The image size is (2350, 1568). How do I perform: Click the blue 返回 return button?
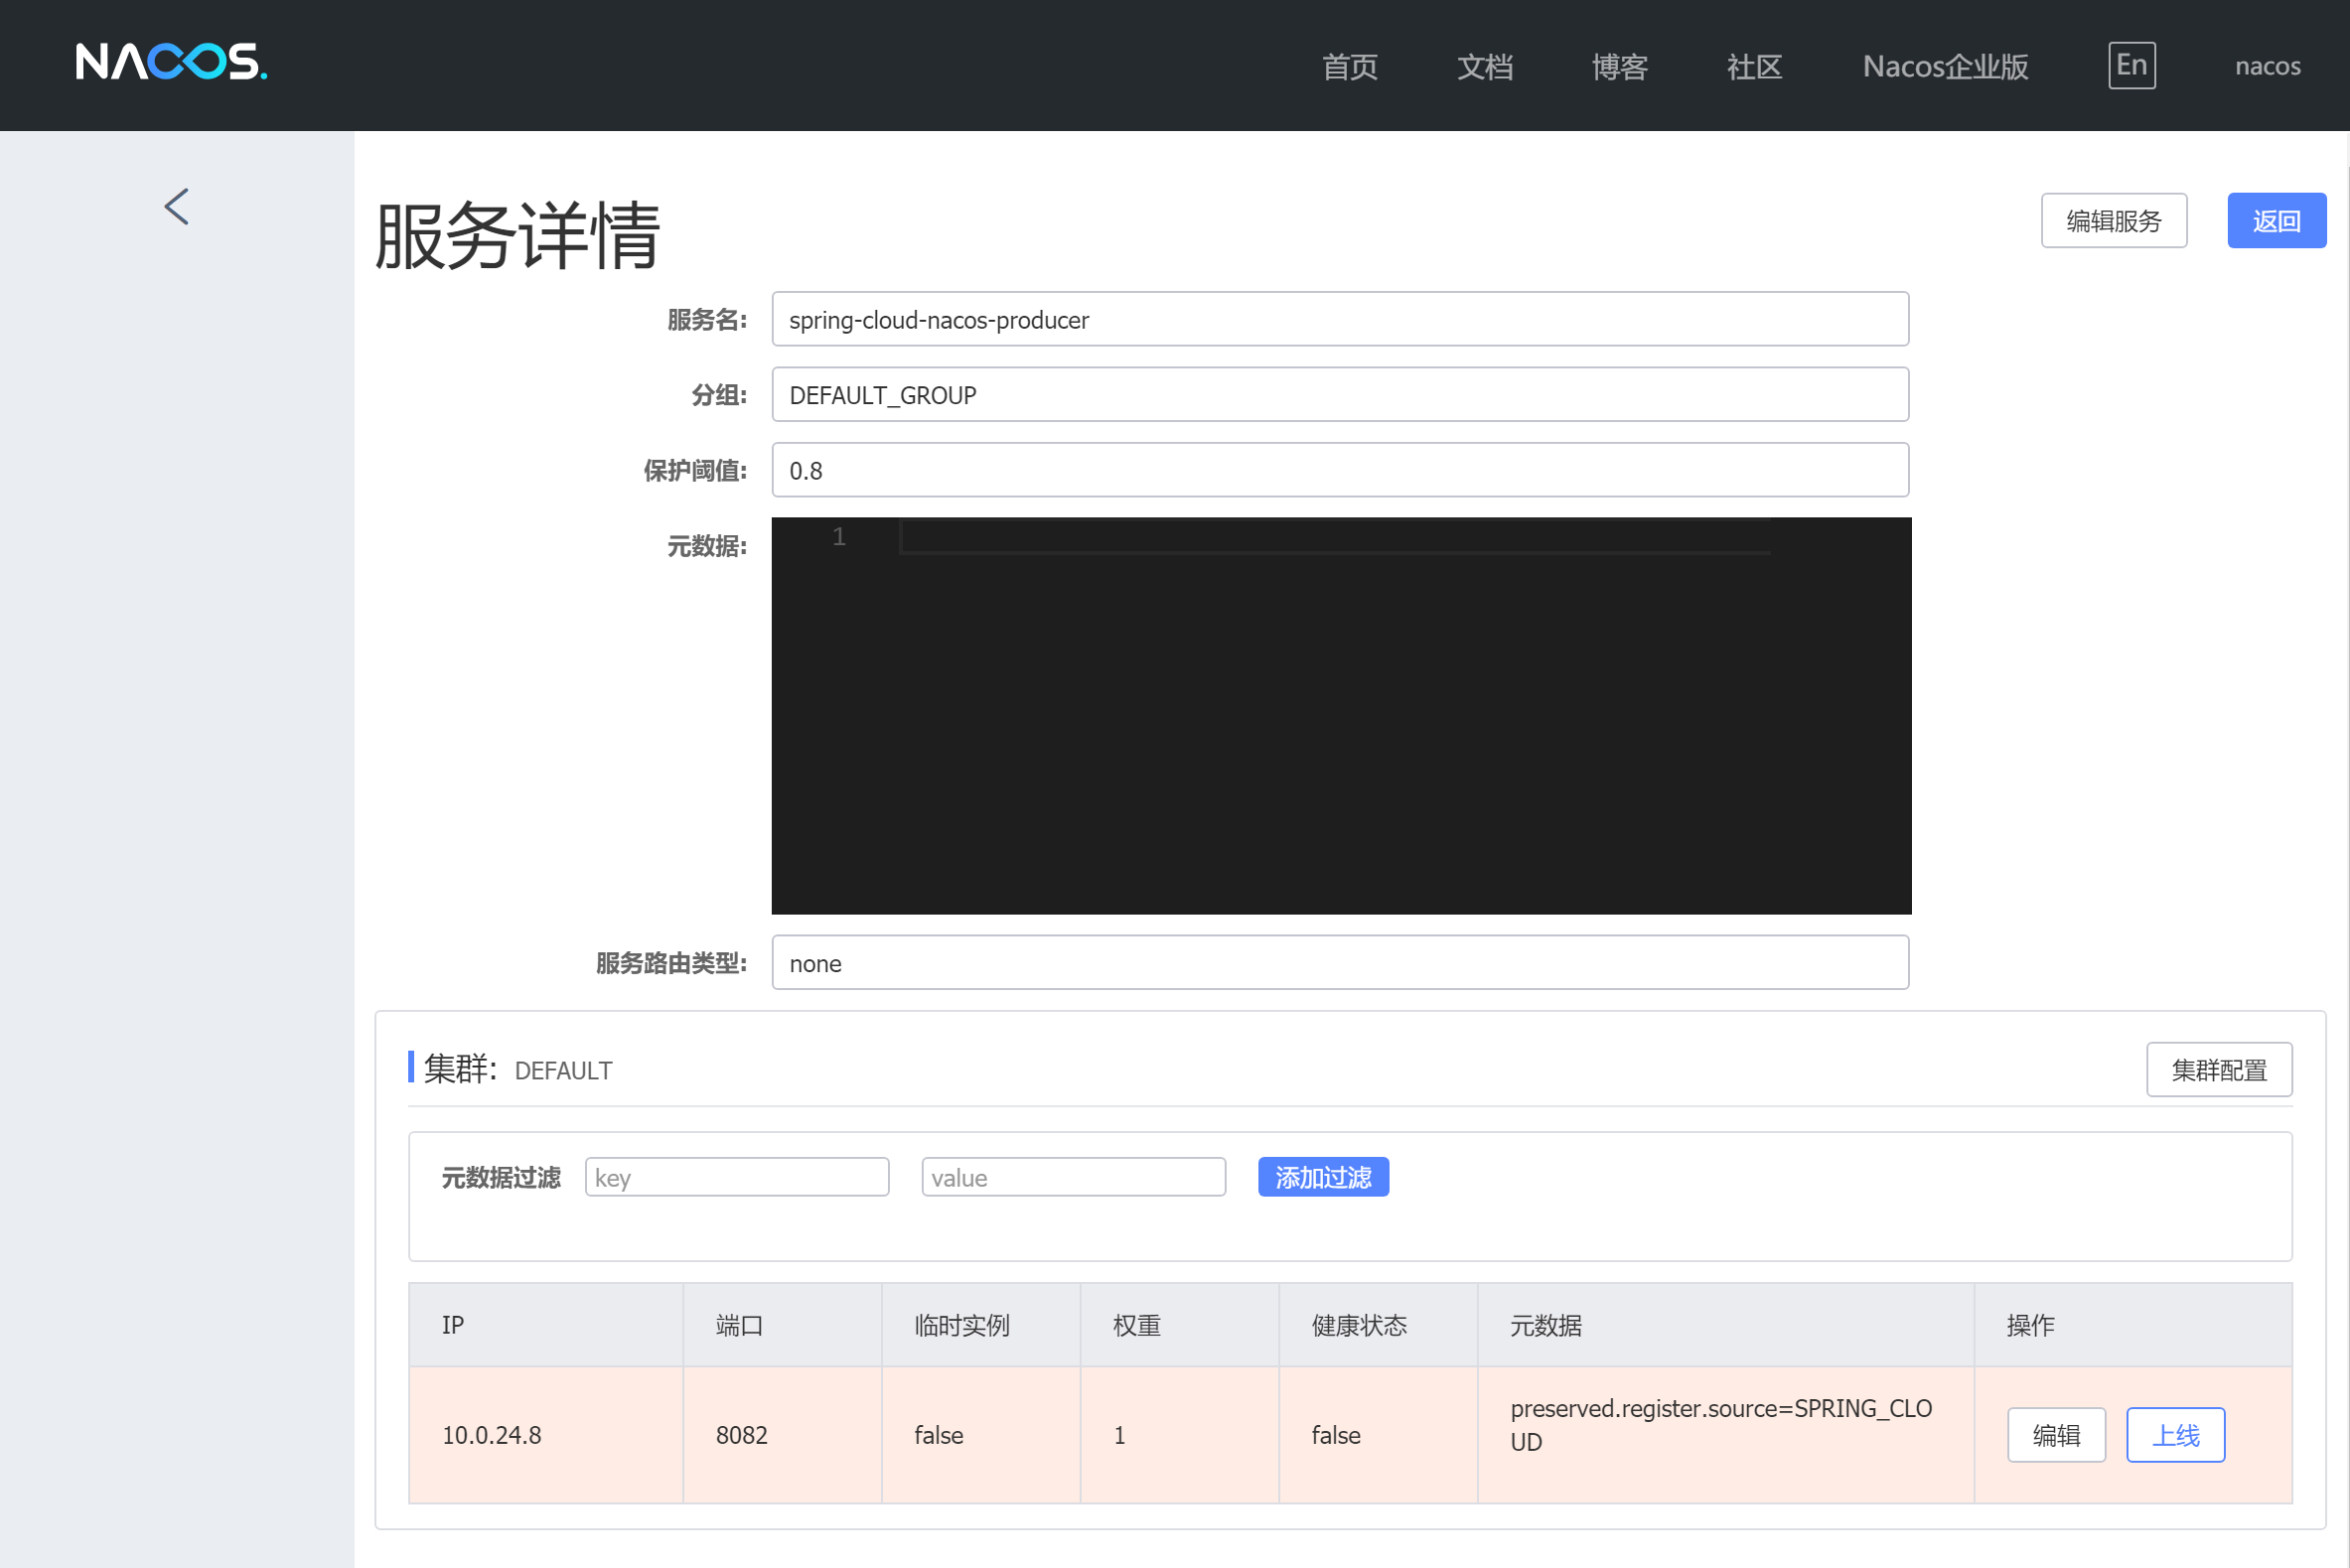(x=2277, y=220)
